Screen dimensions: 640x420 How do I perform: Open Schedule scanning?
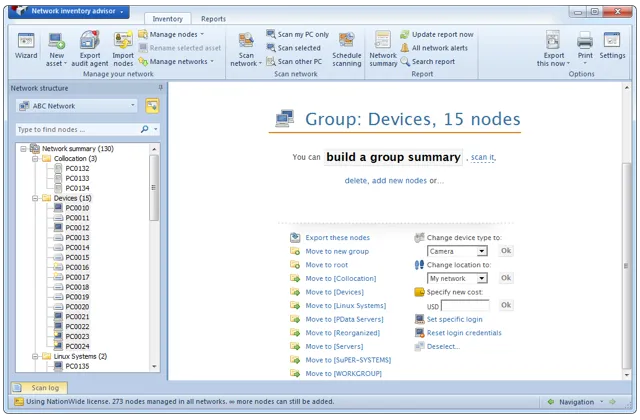pos(347,49)
